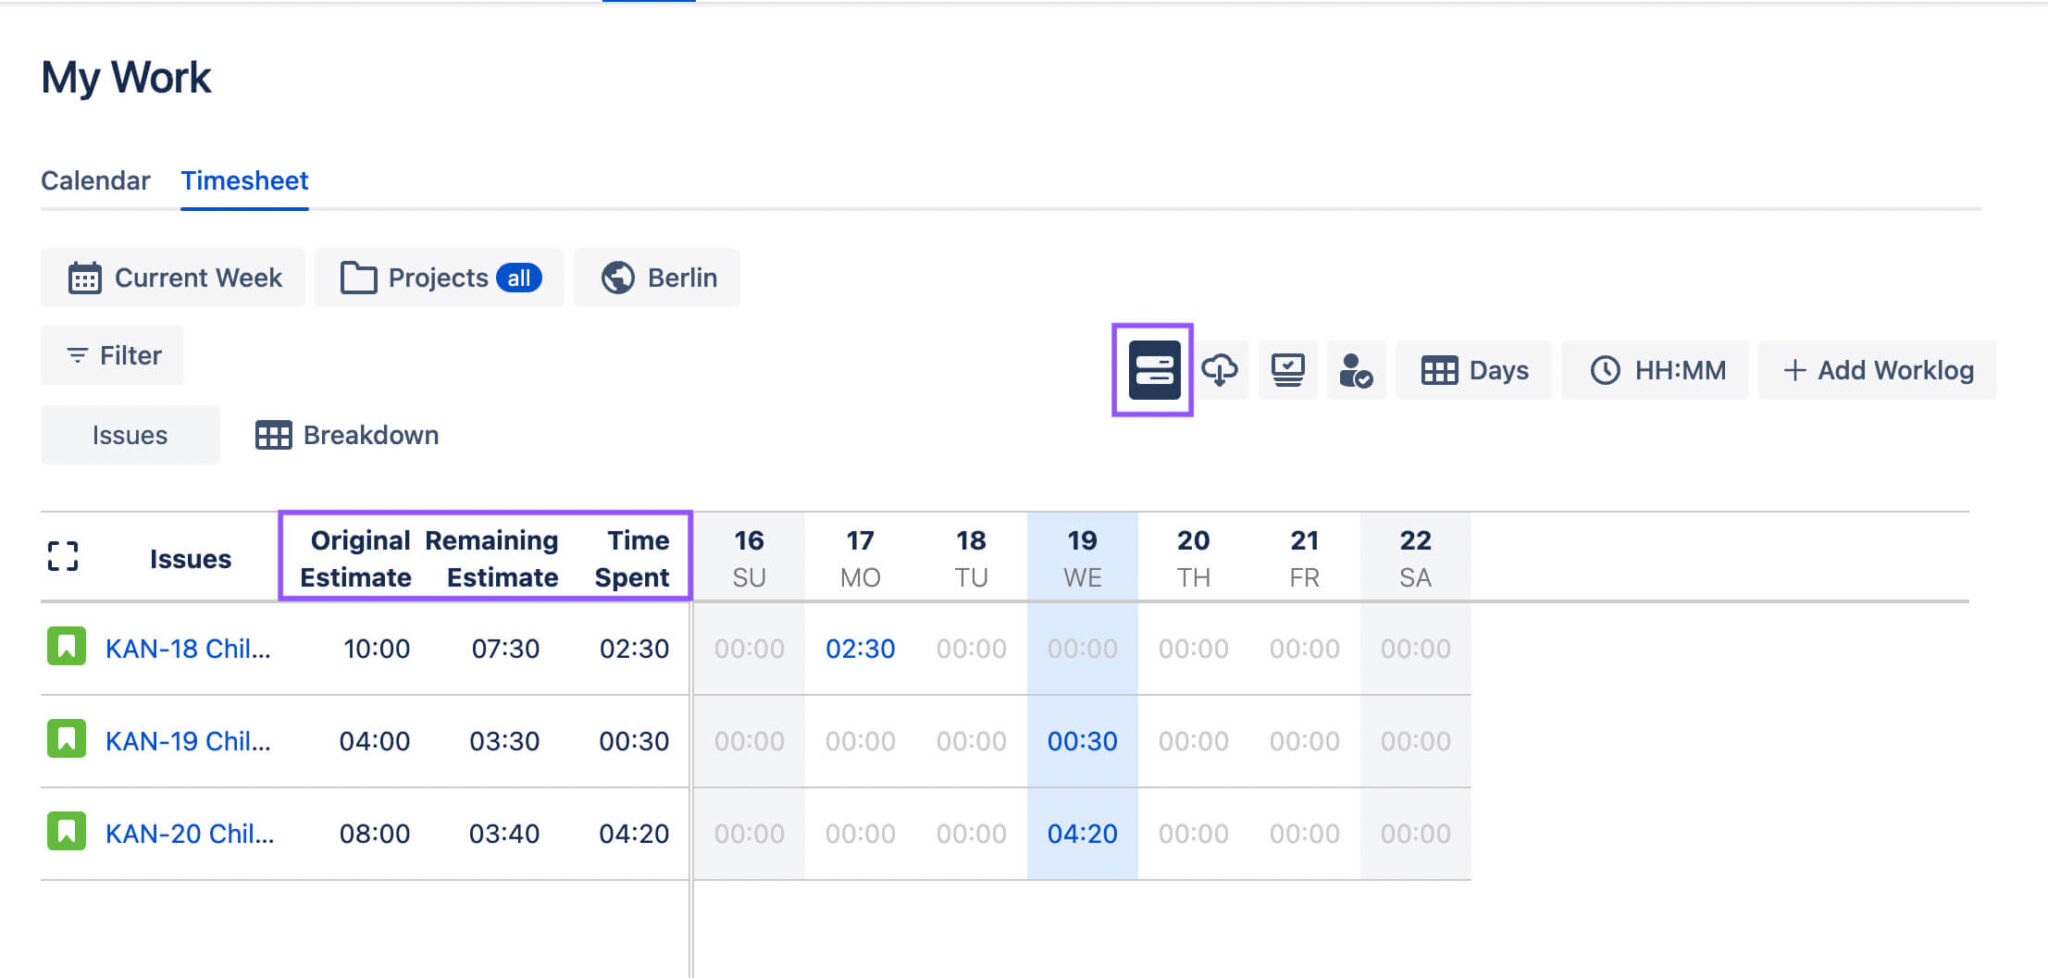This screenshot has width=2048, height=978.
Task: Click the globe icon next to Berlin
Action: [x=617, y=278]
